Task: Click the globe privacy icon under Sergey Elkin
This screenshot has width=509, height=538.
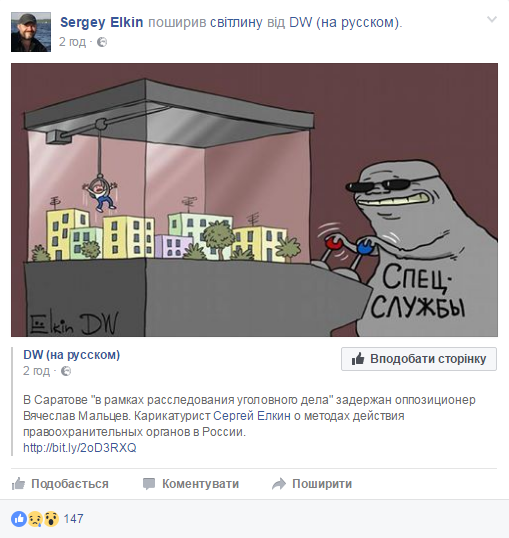Action: (x=102, y=42)
